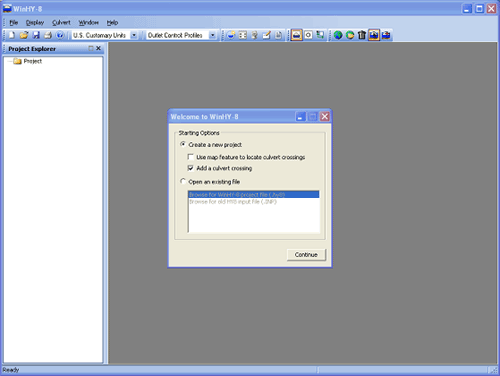Click the last toolbar icon, blue and red
The image size is (500, 376).
coord(386,35)
